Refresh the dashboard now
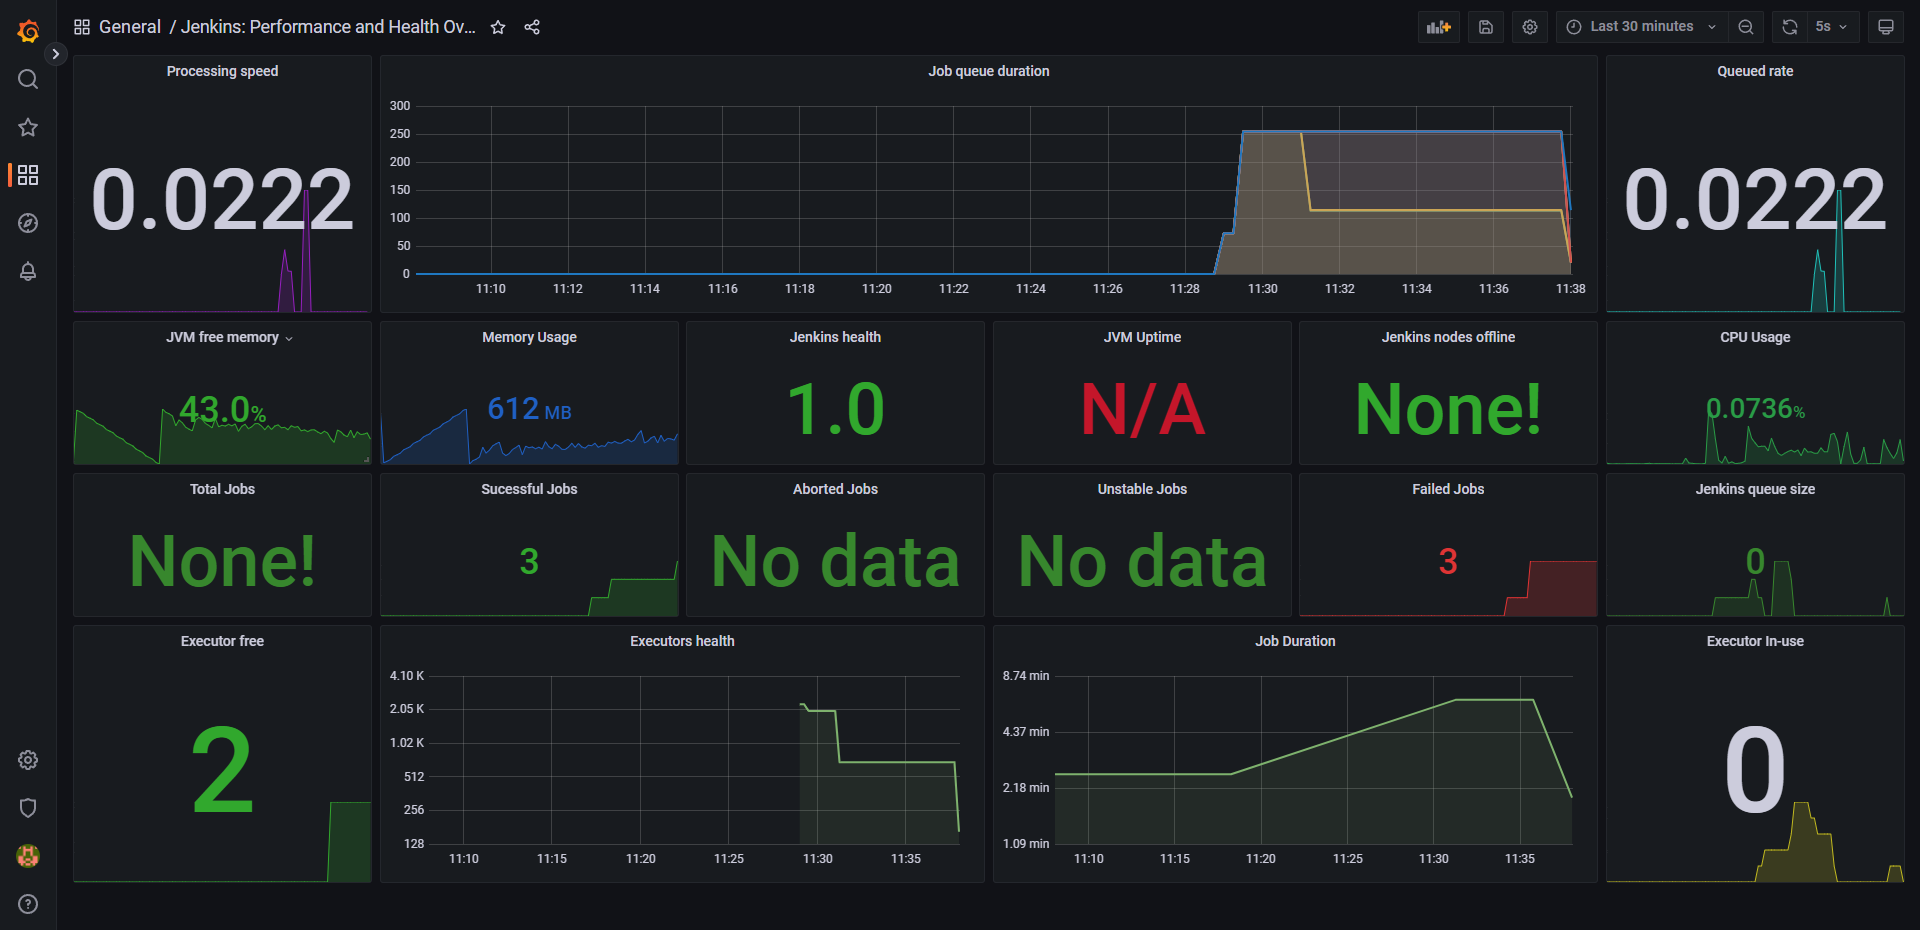This screenshot has height=930, width=1920. point(1790,27)
